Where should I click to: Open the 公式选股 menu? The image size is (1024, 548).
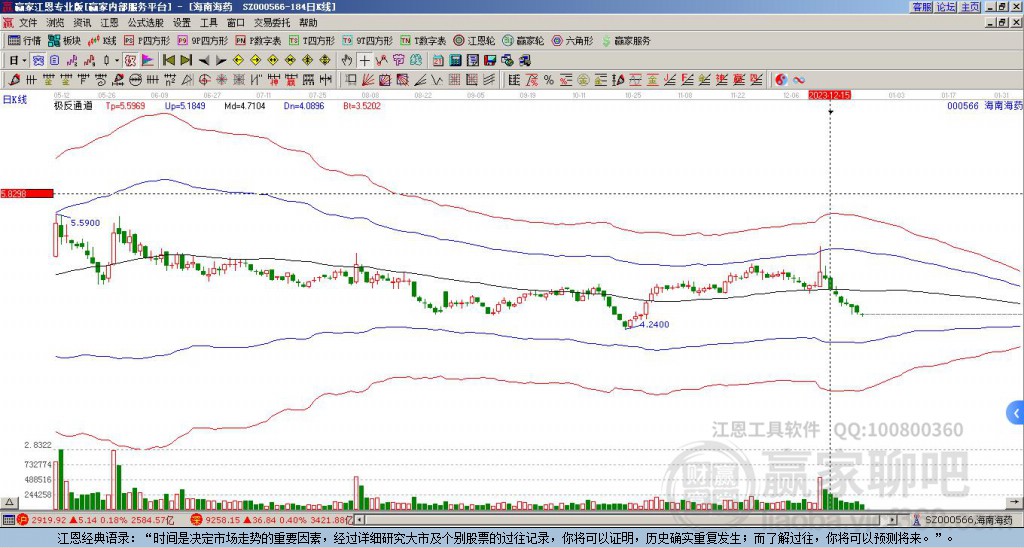(x=145, y=23)
